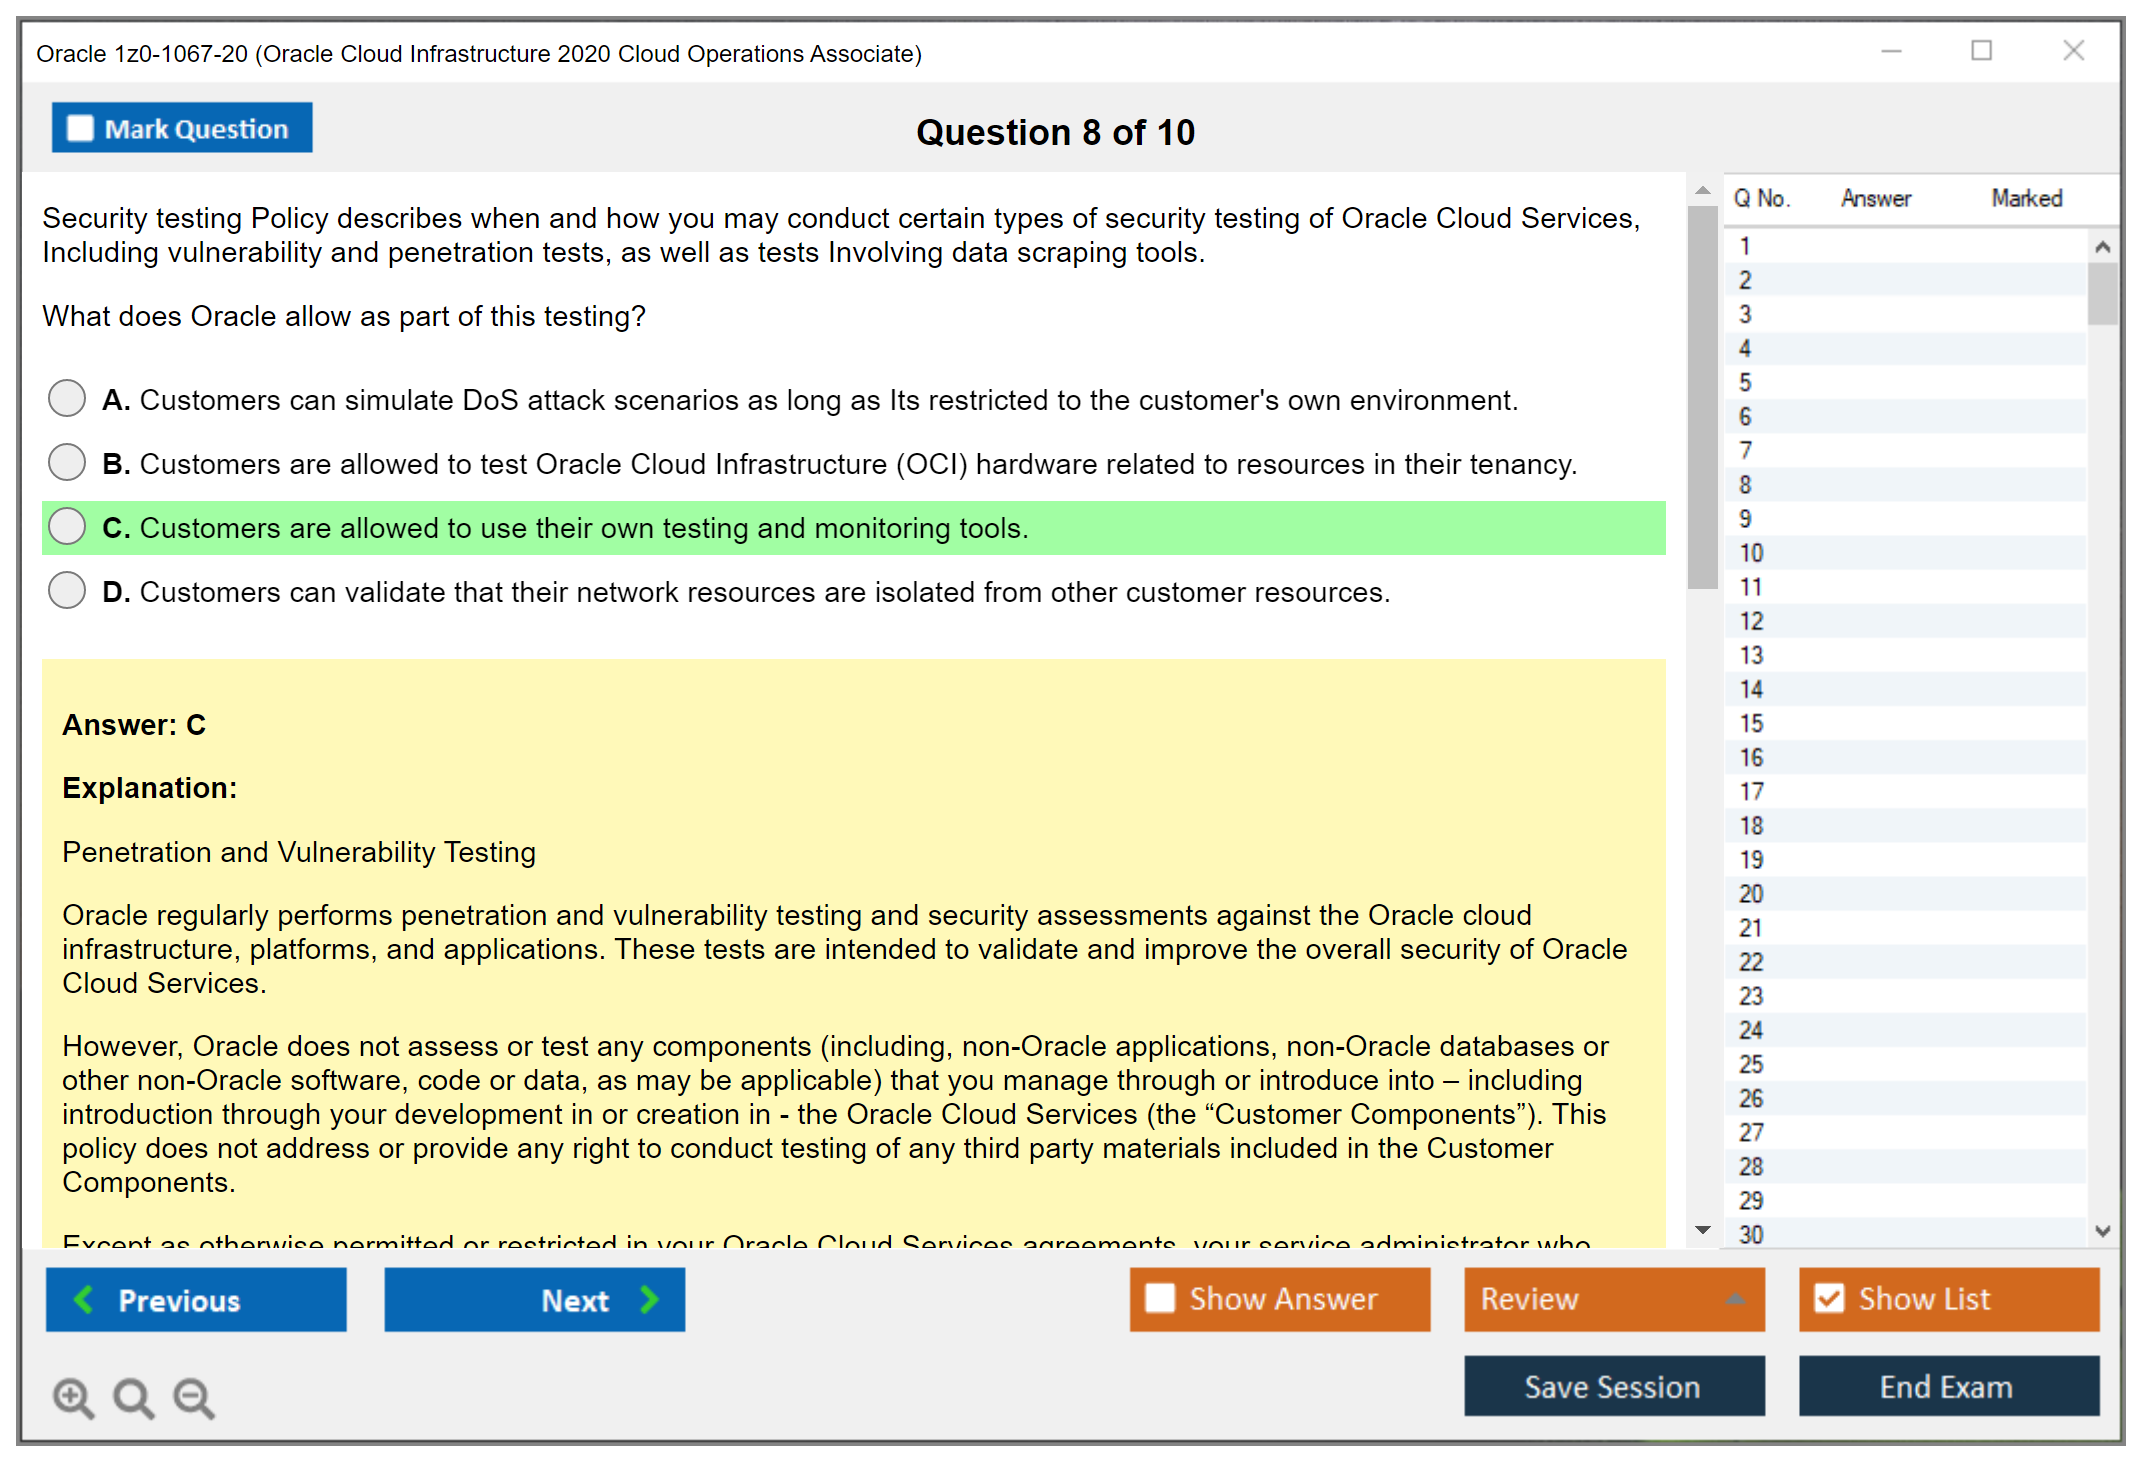Uncheck the Show List checkbox
Viewport: 2150px width, 1470px height.
[1829, 1298]
